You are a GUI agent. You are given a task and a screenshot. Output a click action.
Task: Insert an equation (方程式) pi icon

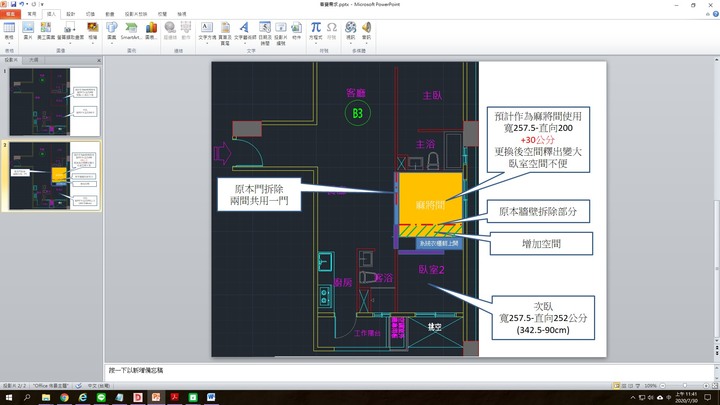(315, 28)
